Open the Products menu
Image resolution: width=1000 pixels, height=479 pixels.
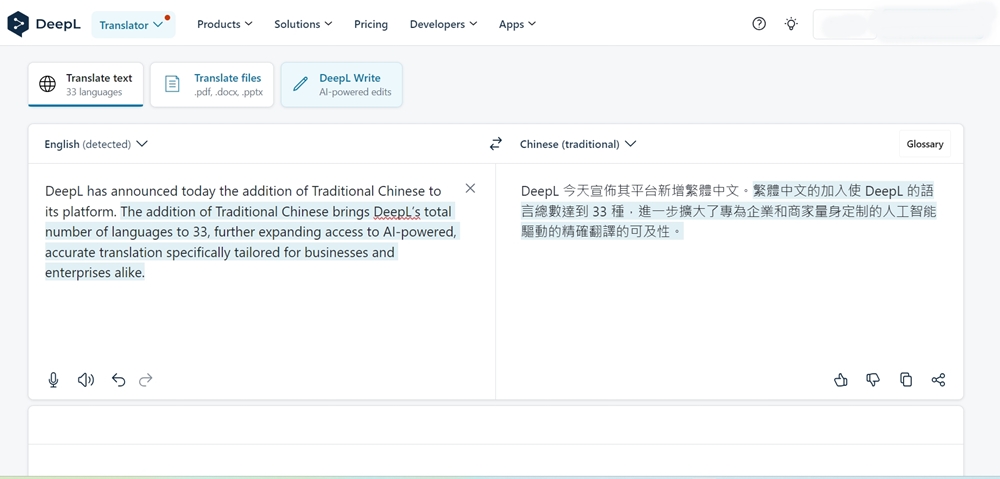coord(224,24)
